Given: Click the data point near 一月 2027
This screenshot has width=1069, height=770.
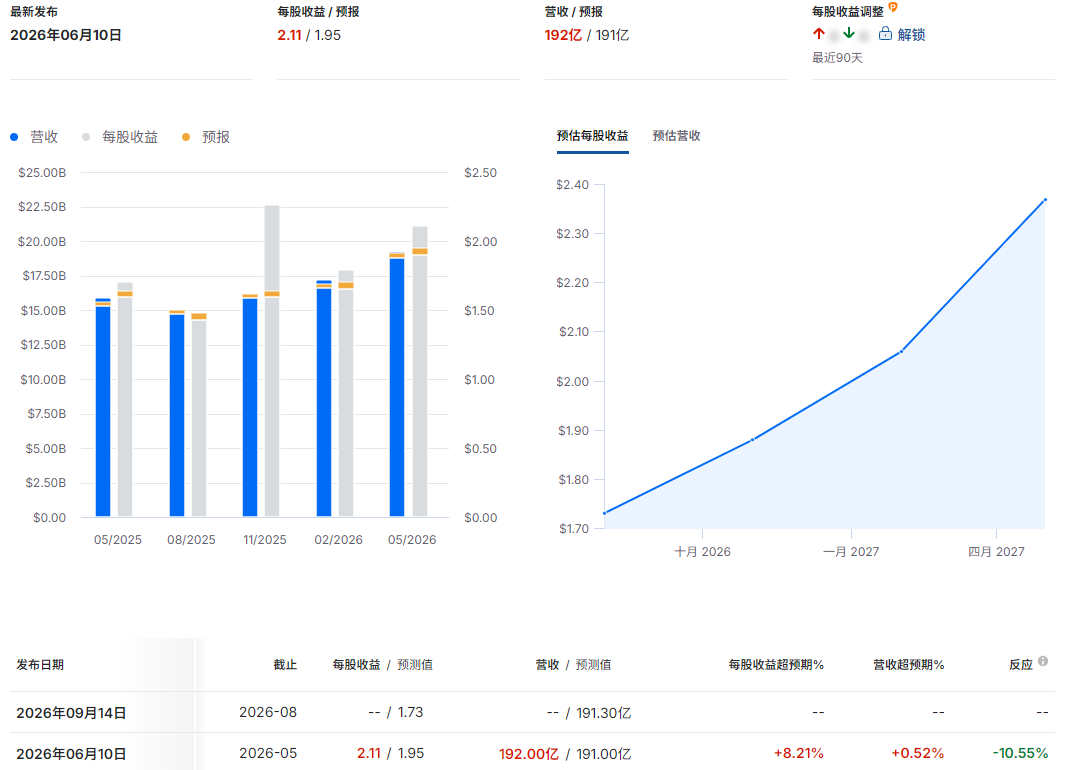Looking at the screenshot, I should [901, 351].
